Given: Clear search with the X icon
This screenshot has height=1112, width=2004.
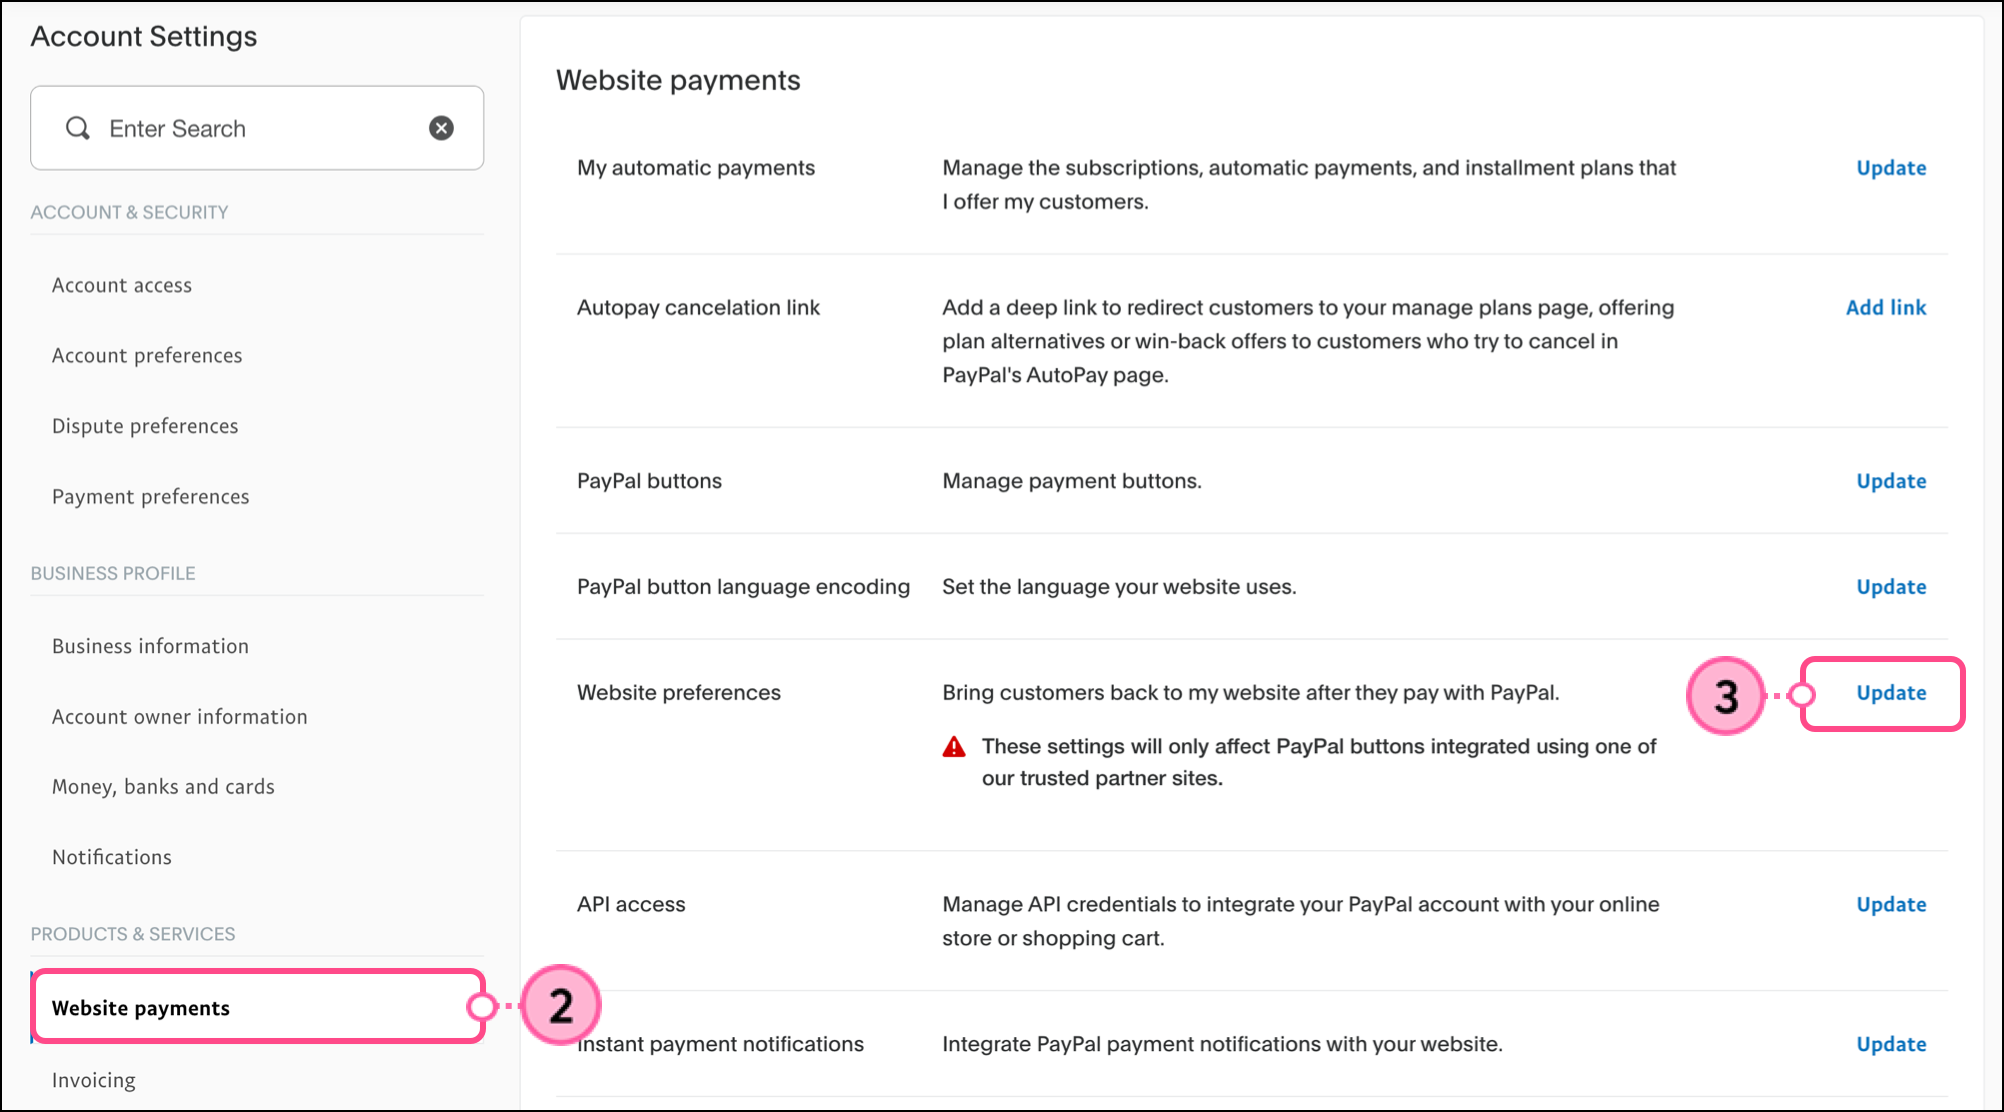Looking at the screenshot, I should pyautogui.click(x=441, y=128).
